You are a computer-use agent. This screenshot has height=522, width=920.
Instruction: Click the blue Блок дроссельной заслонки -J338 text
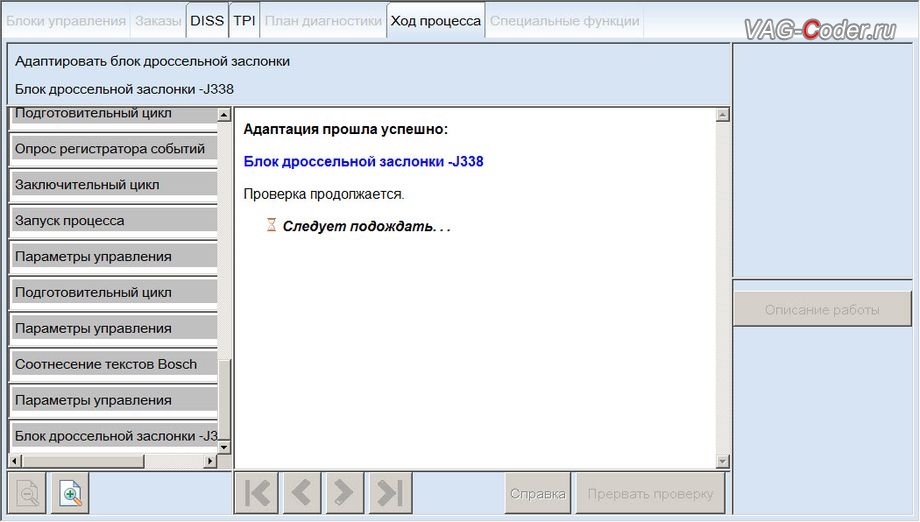pos(363,161)
